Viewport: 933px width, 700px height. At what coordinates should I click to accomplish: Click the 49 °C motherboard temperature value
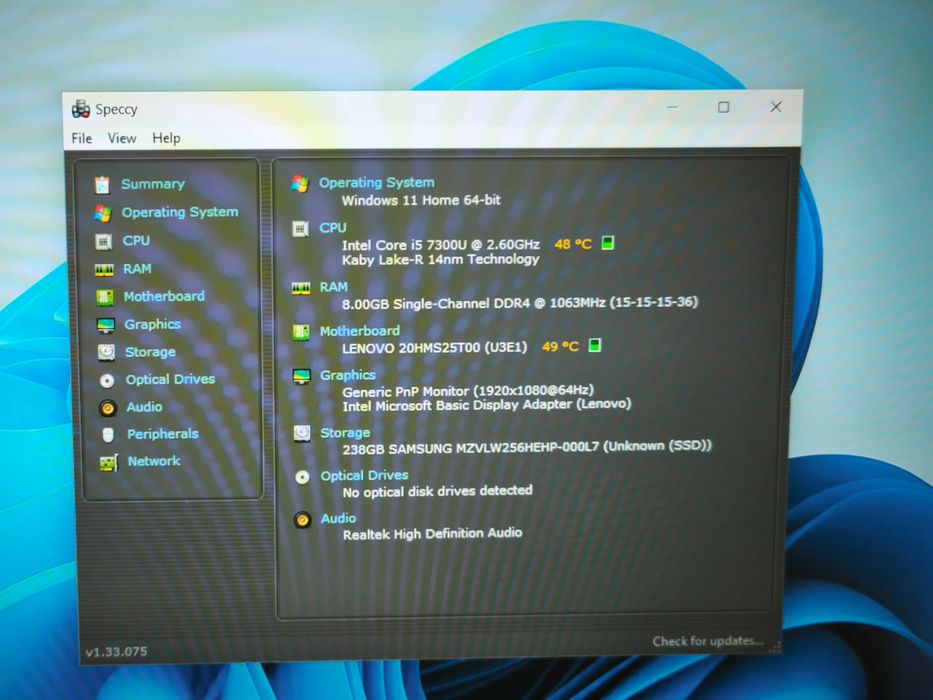560,346
